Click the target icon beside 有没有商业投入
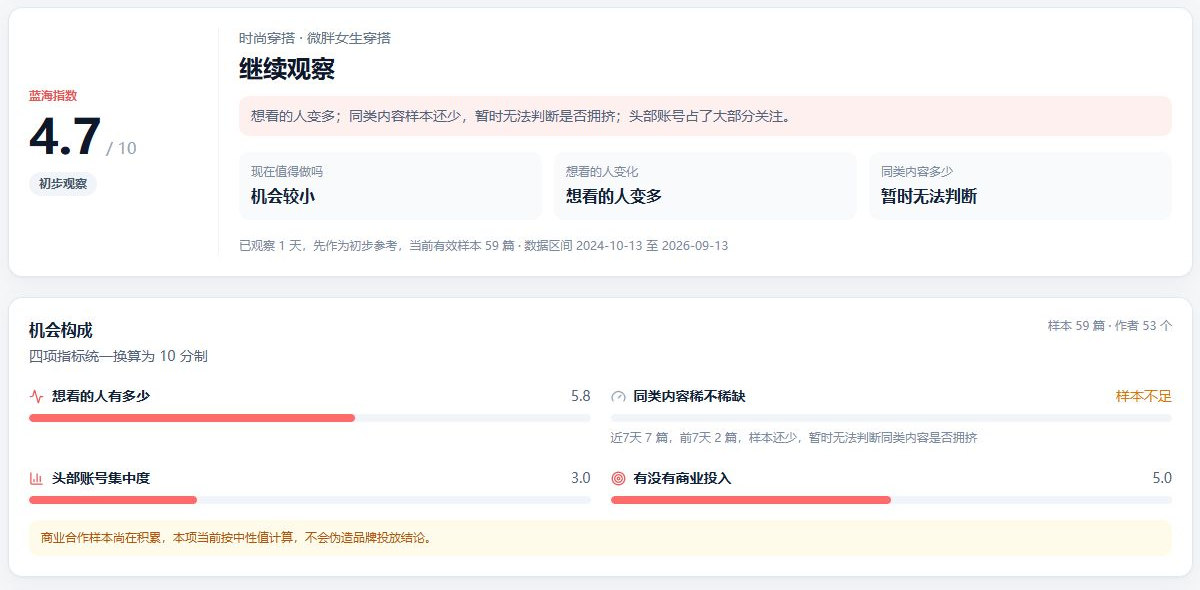The image size is (1200, 590). click(618, 478)
